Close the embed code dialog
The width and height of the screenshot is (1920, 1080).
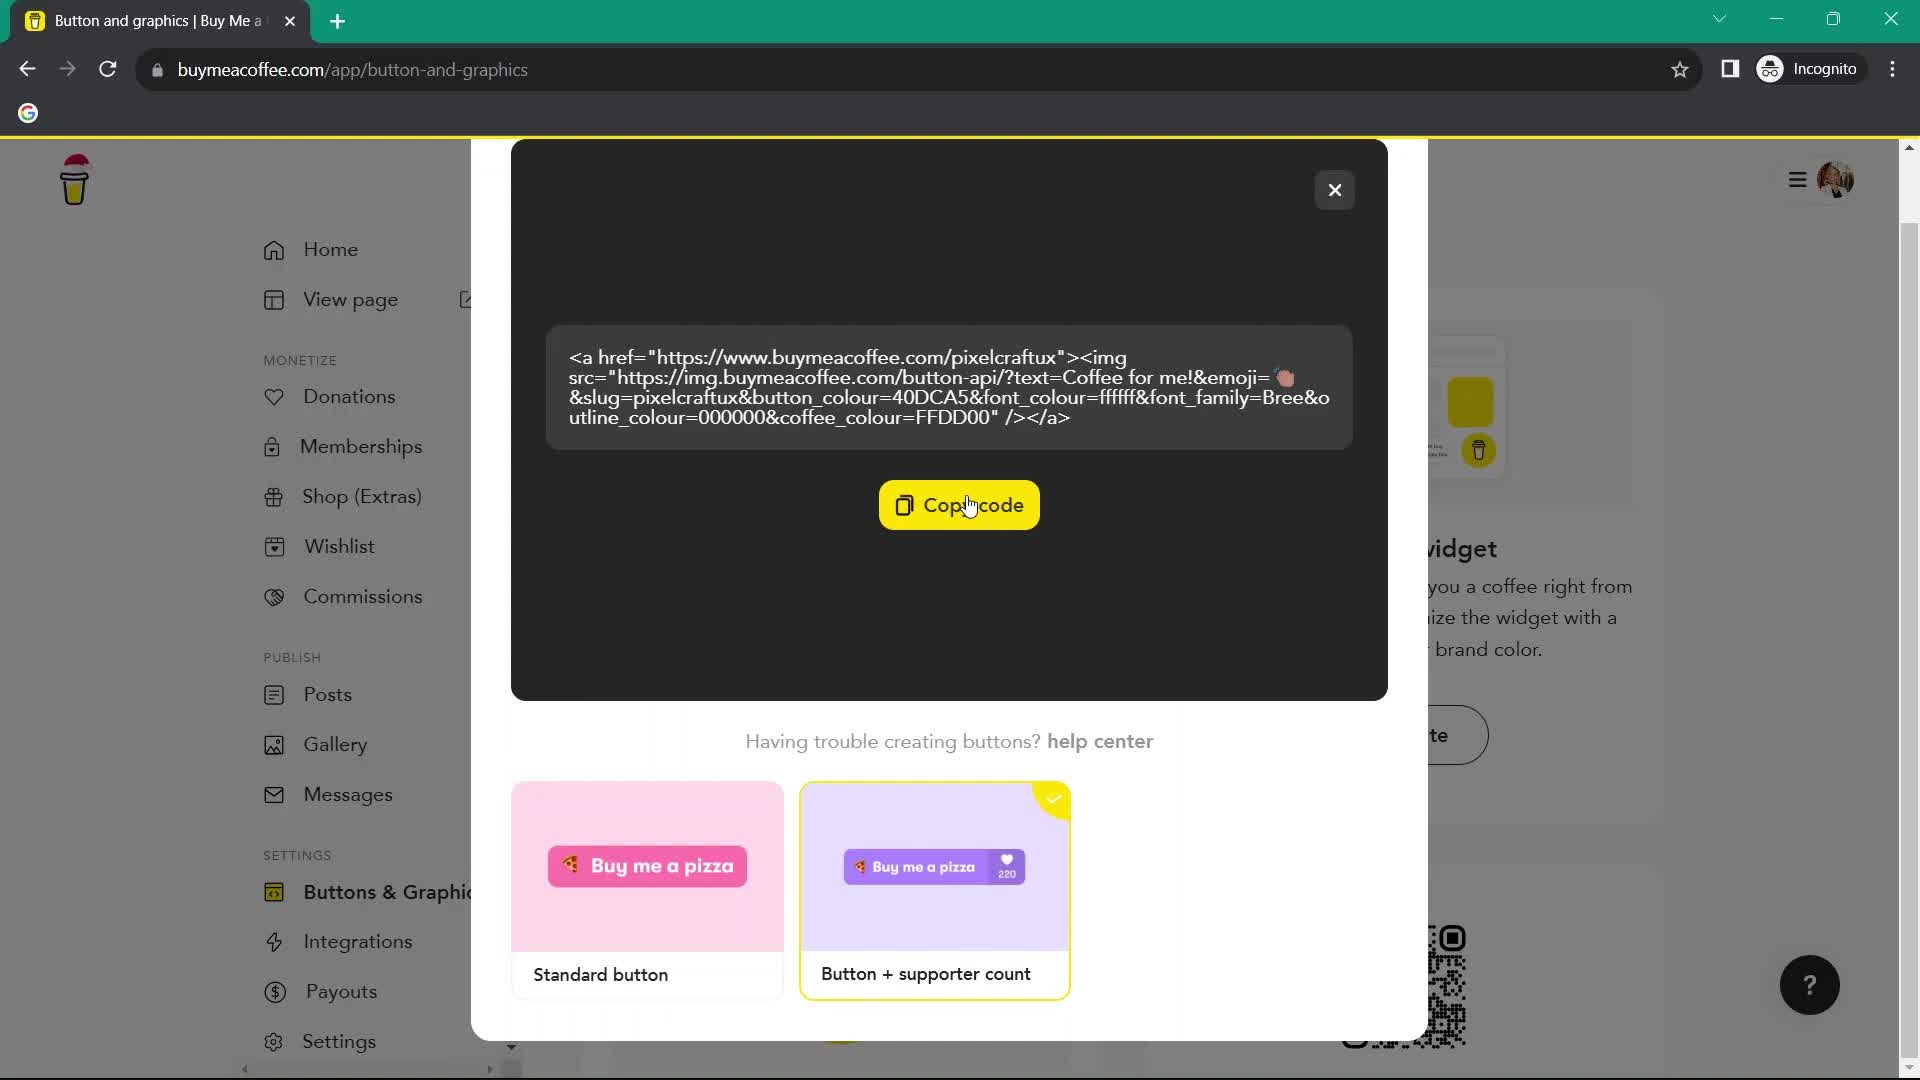(1334, 190)
